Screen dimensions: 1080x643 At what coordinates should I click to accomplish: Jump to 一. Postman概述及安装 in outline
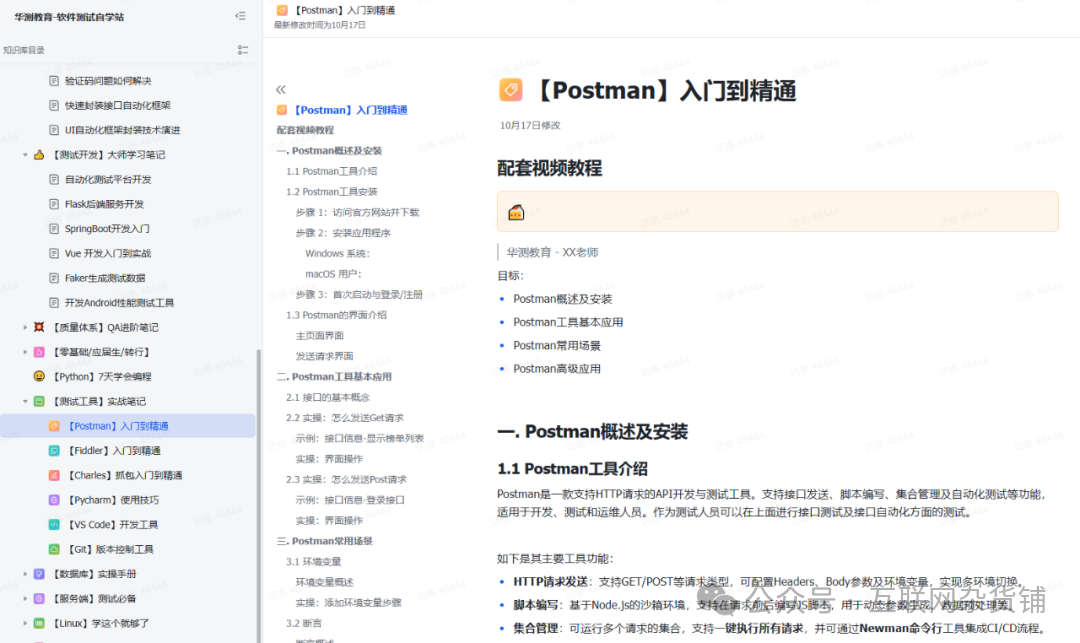(x=329, y=150)
